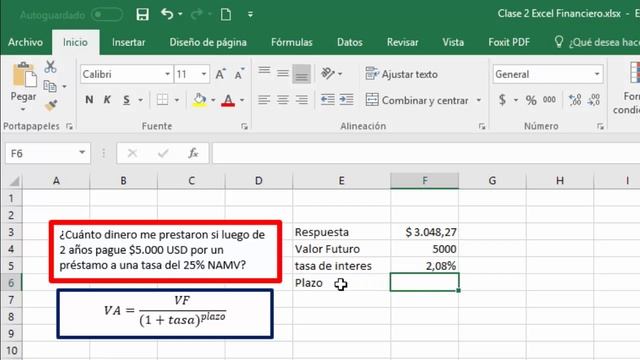
Task: Switch to the Datos tab
Action: click(350, 42)
